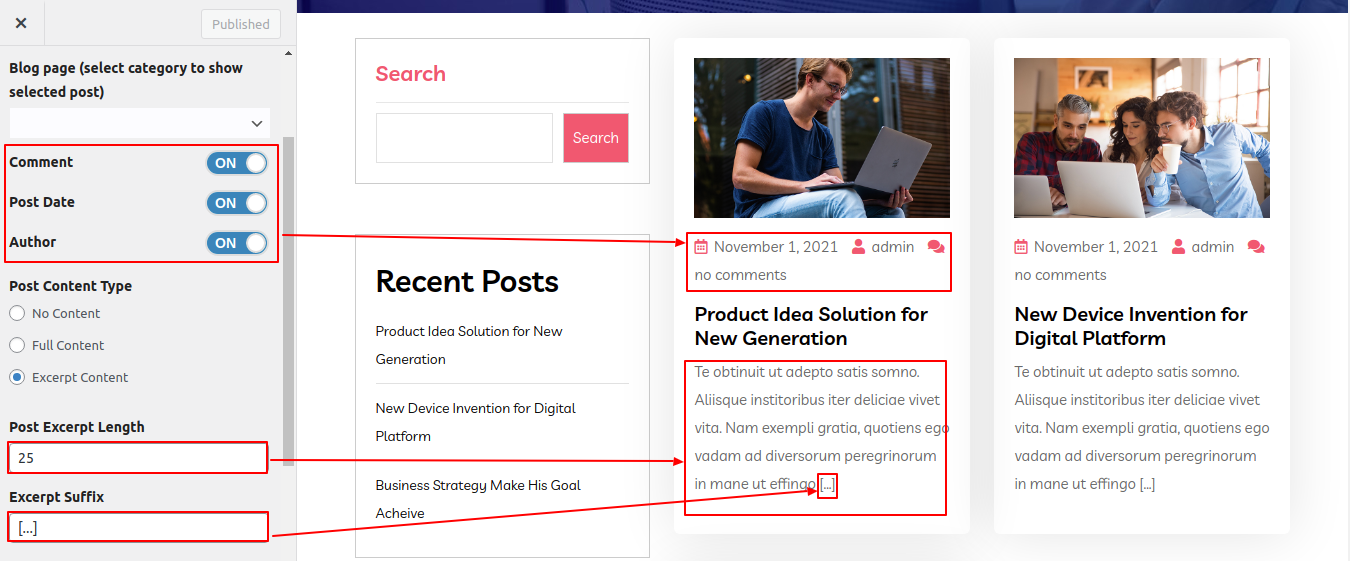Viewport: 1350px width, 561px height.
Task: Disable the Author toggle
Action: pyautogui.click(x=237, y=243)
